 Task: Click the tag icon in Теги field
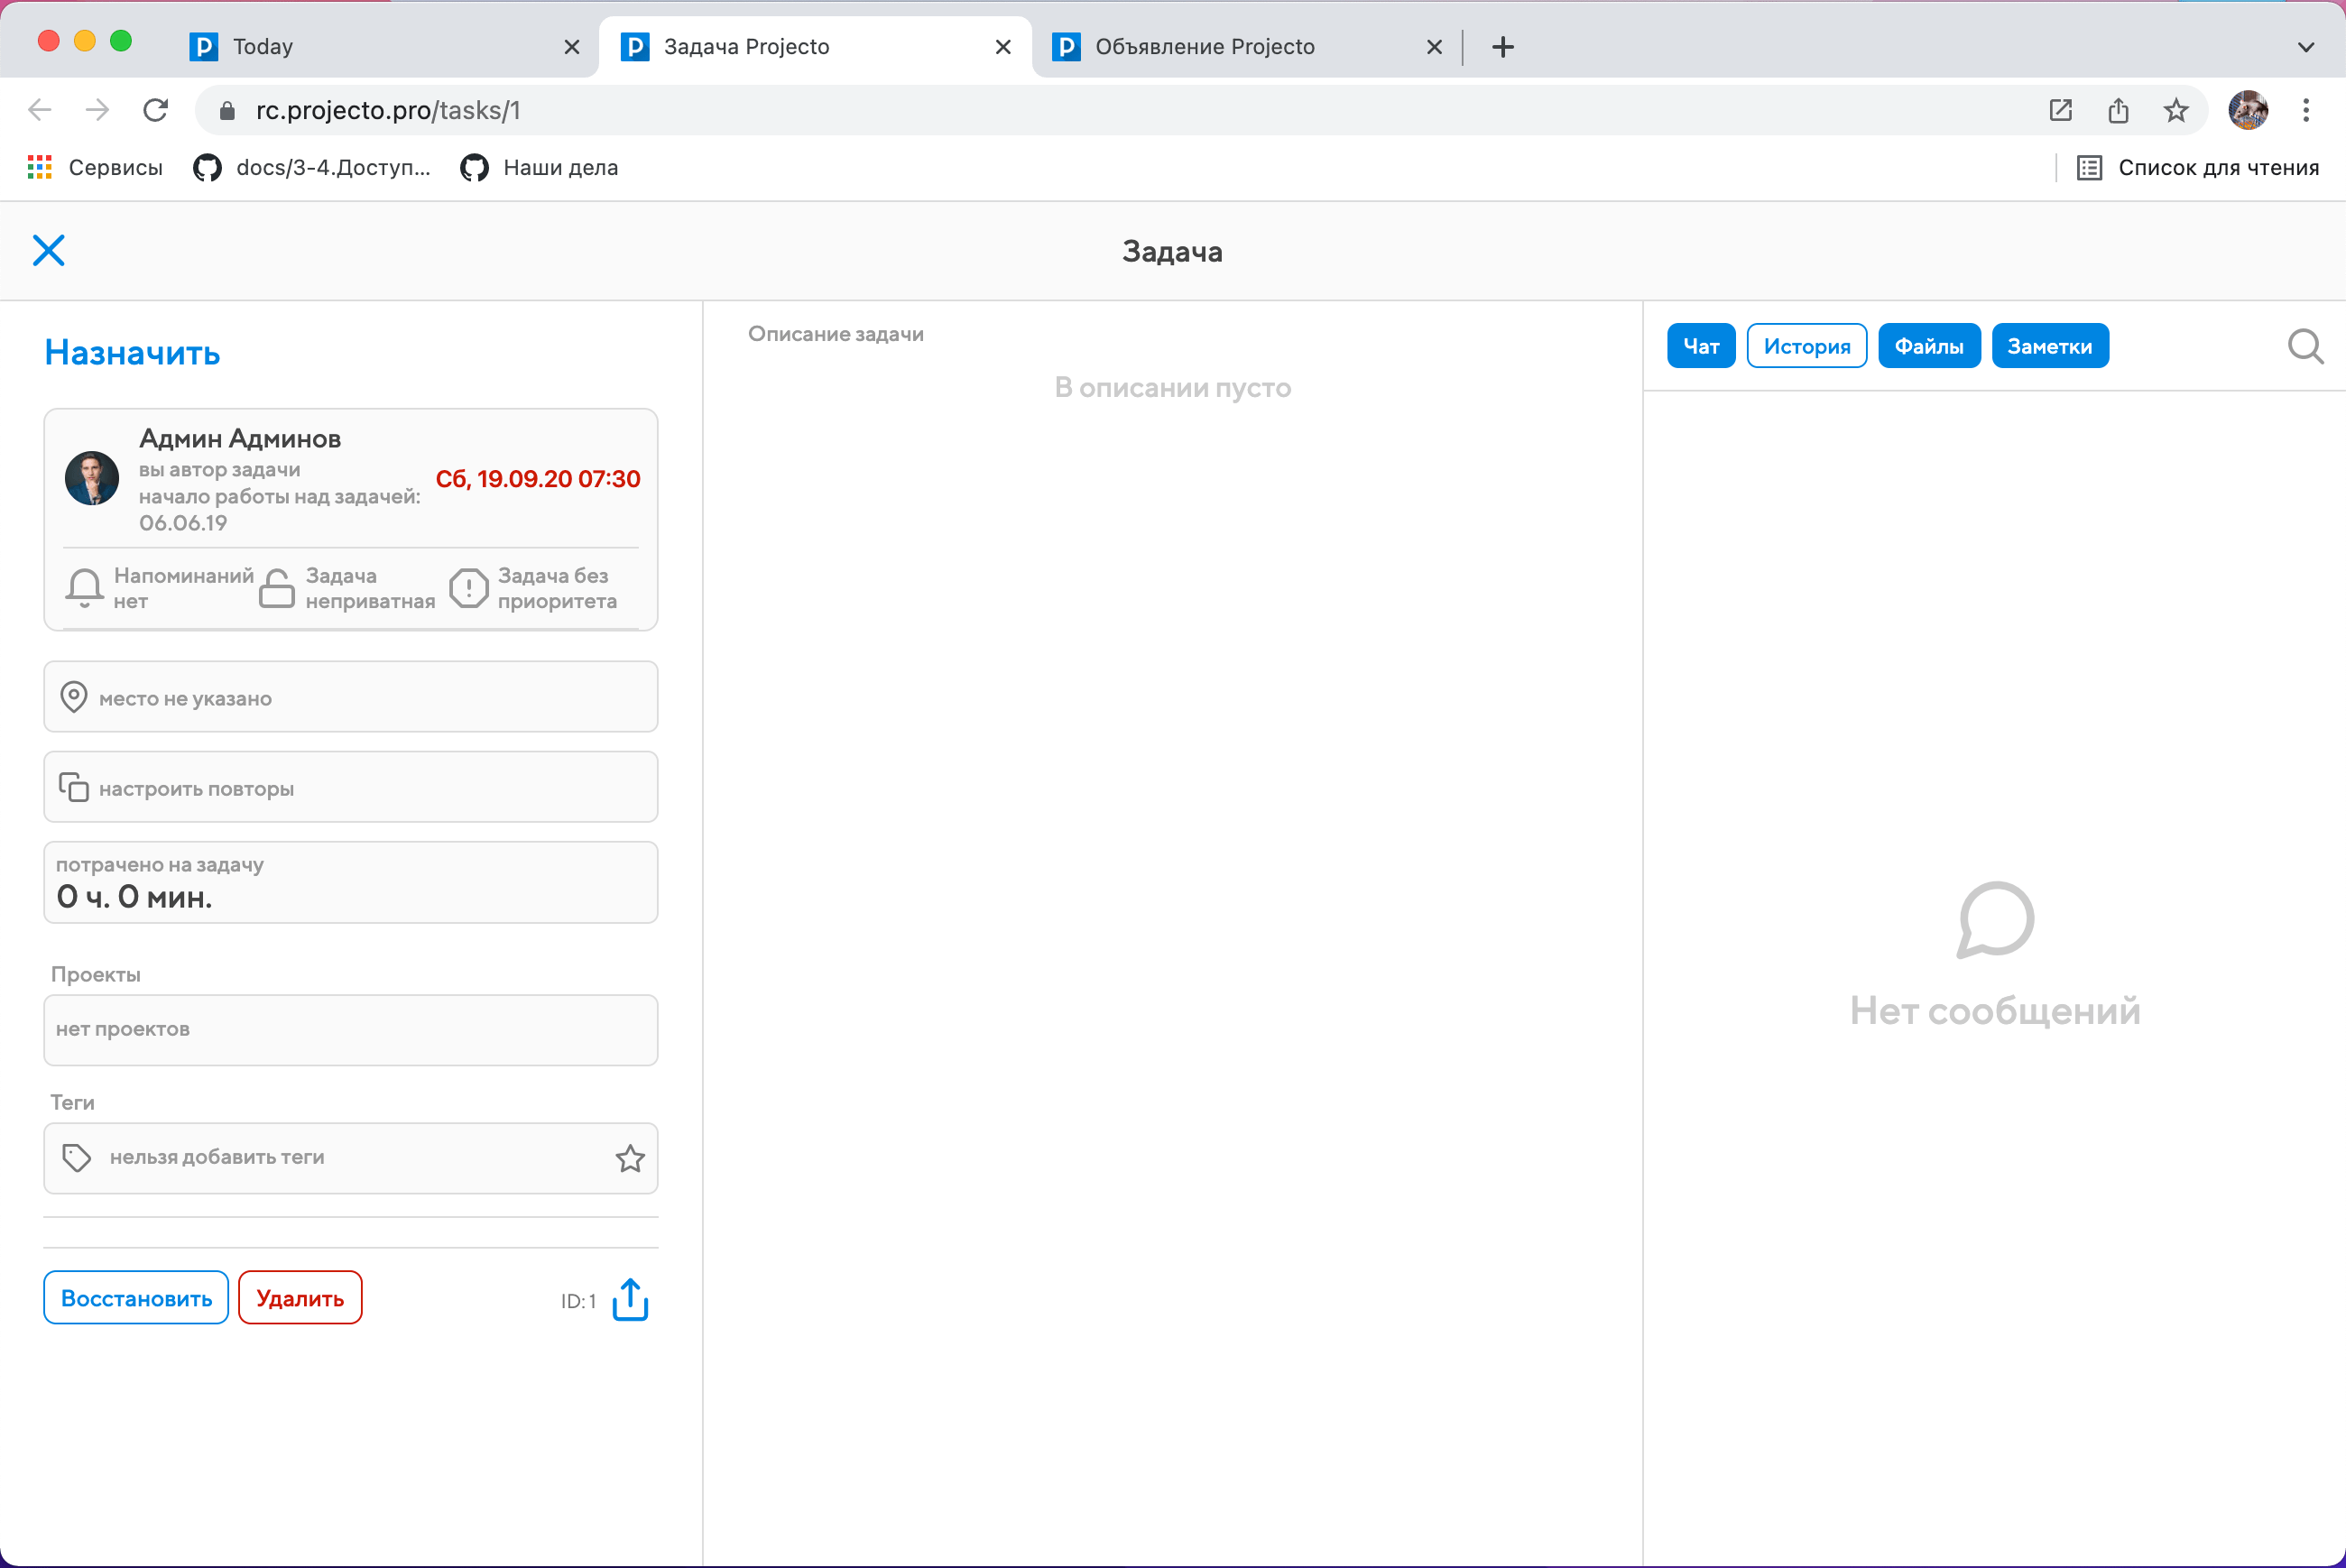click(x=77, y=1158)
